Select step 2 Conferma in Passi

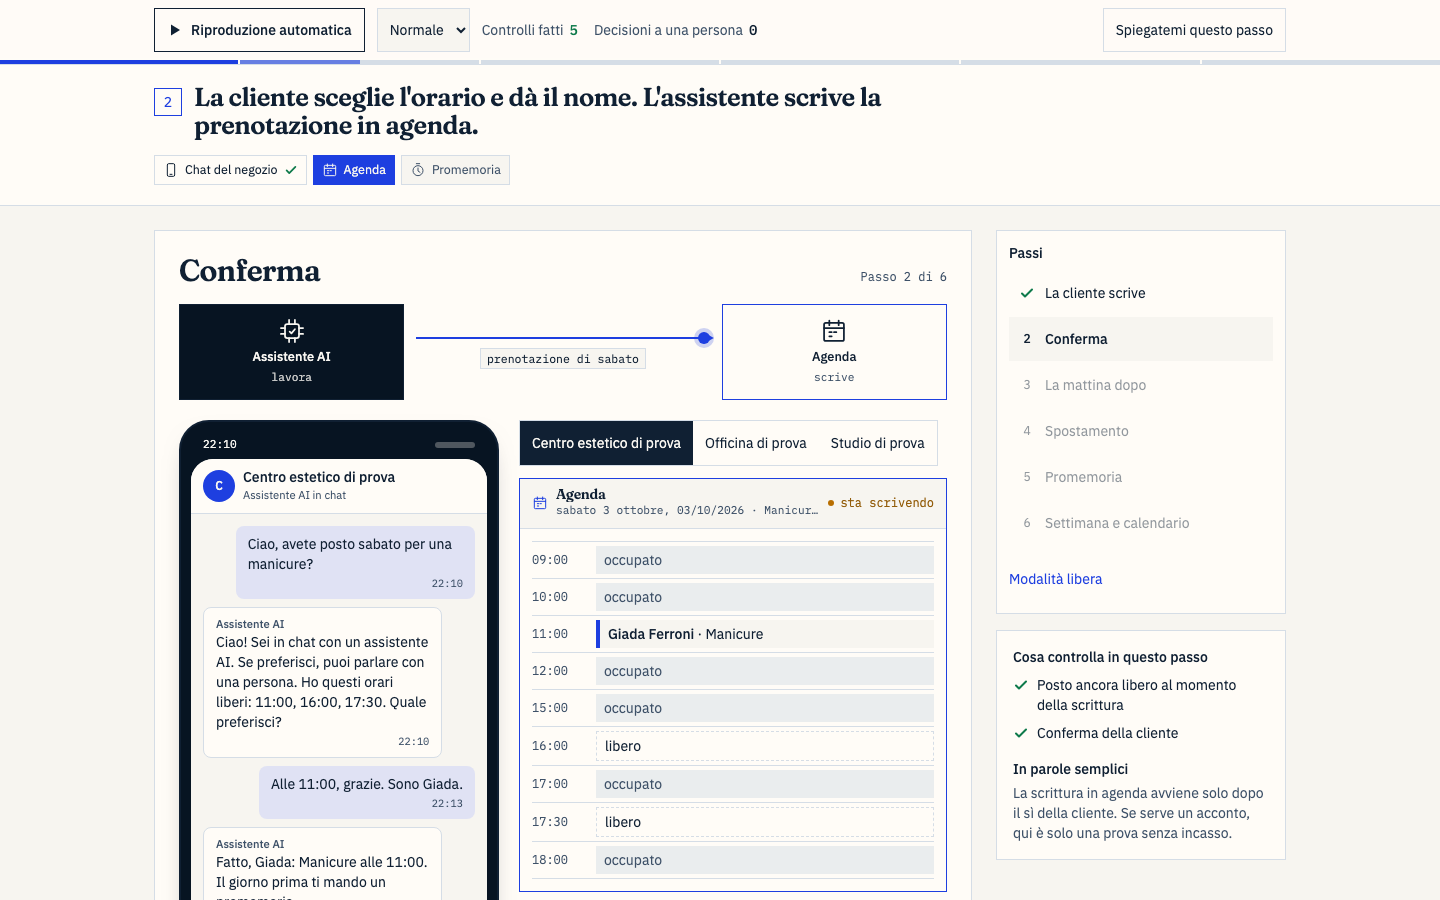1141,339
